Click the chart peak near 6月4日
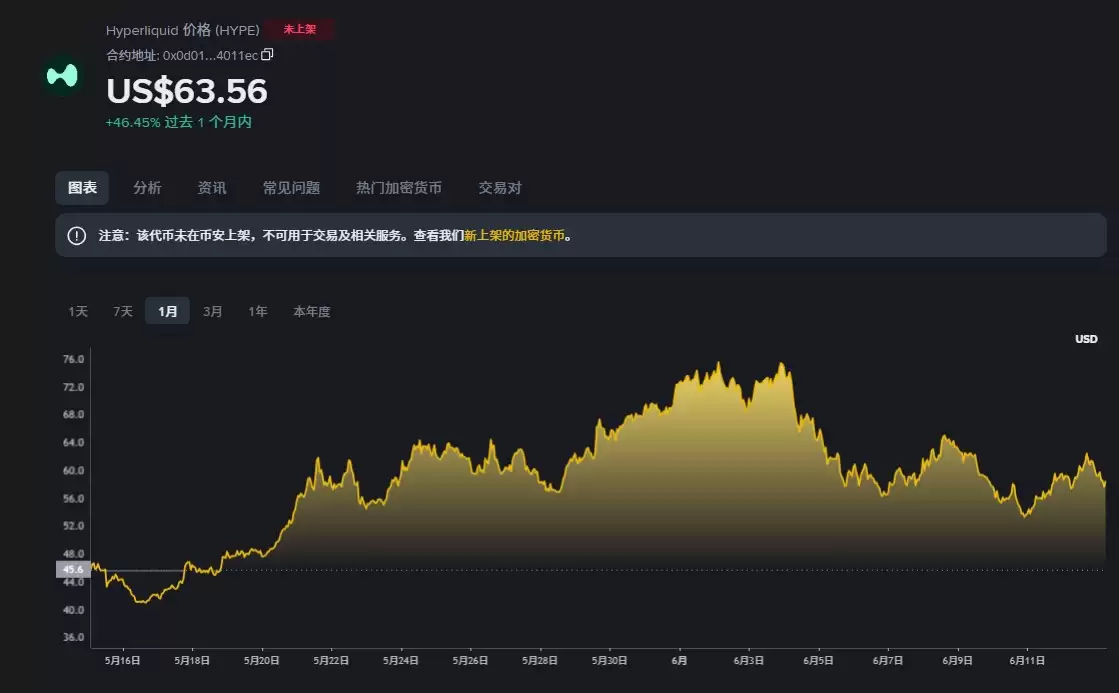The image size is (1119, 693). pyautogui.click(x=782, y=364)
